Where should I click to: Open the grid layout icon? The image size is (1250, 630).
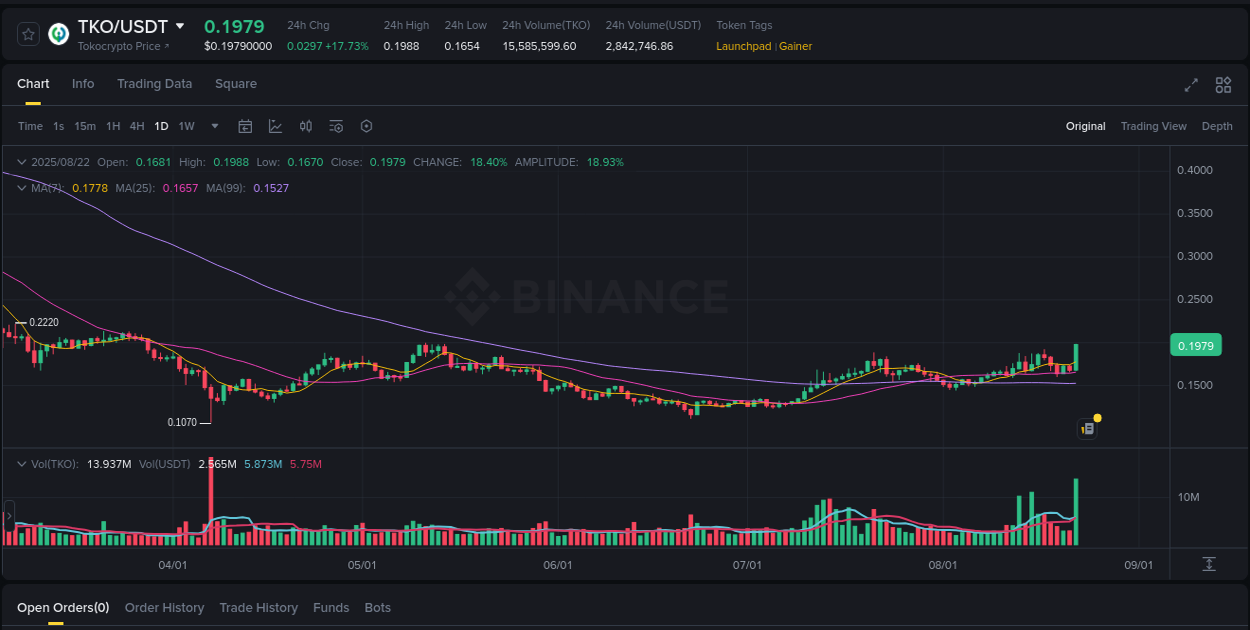pyautogui.click(x=1223, y=86)
